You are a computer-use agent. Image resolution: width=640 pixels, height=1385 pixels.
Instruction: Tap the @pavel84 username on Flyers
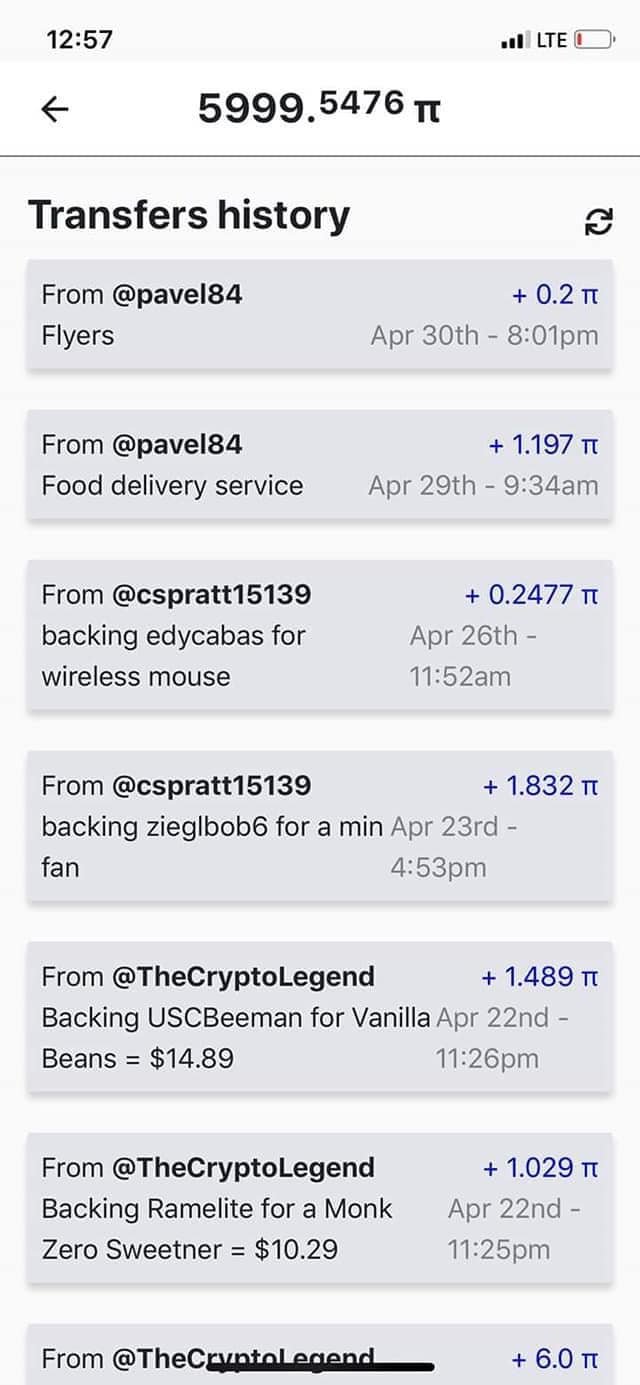pos(178,295)
